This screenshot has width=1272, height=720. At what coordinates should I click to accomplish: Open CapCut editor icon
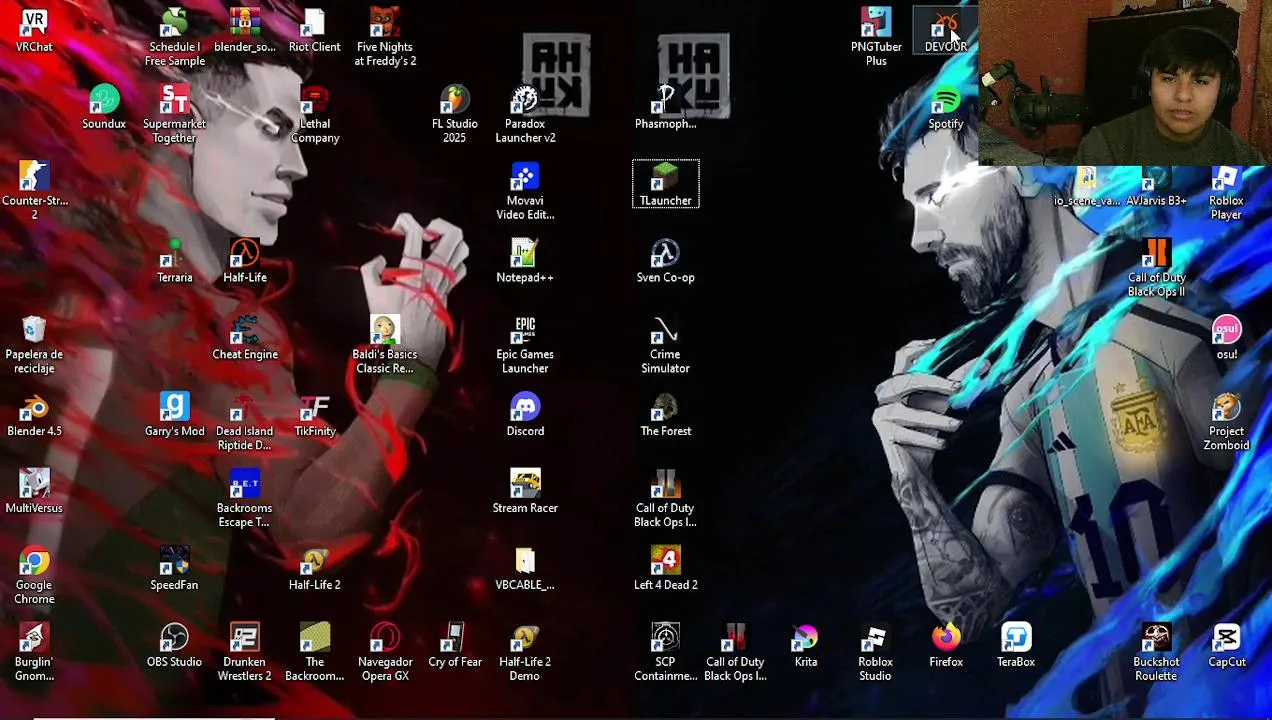pos(1226,646)
